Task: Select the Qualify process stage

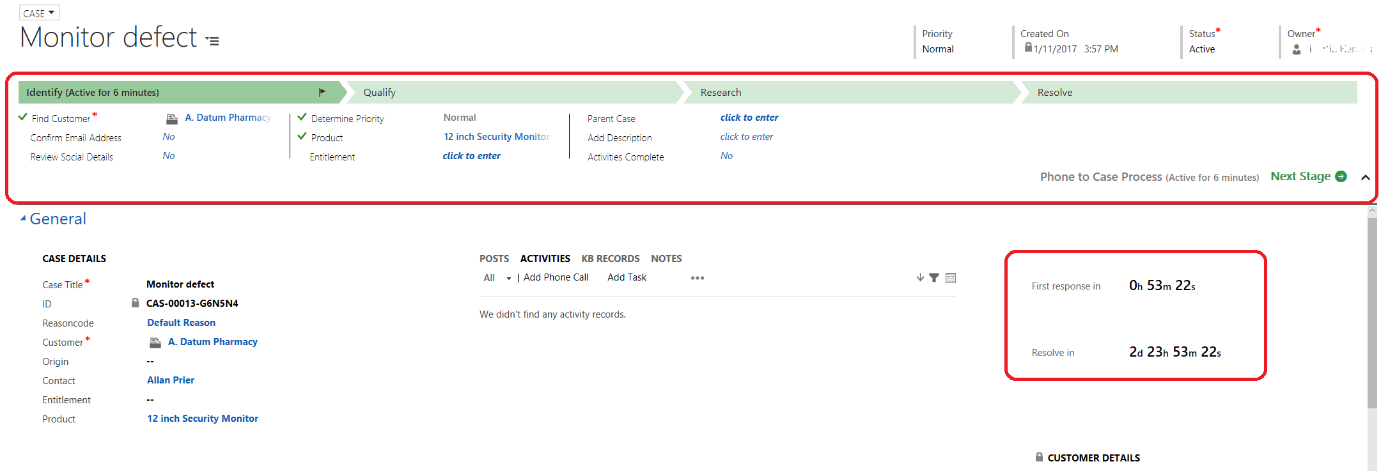Action: click(x=380, y=92)
